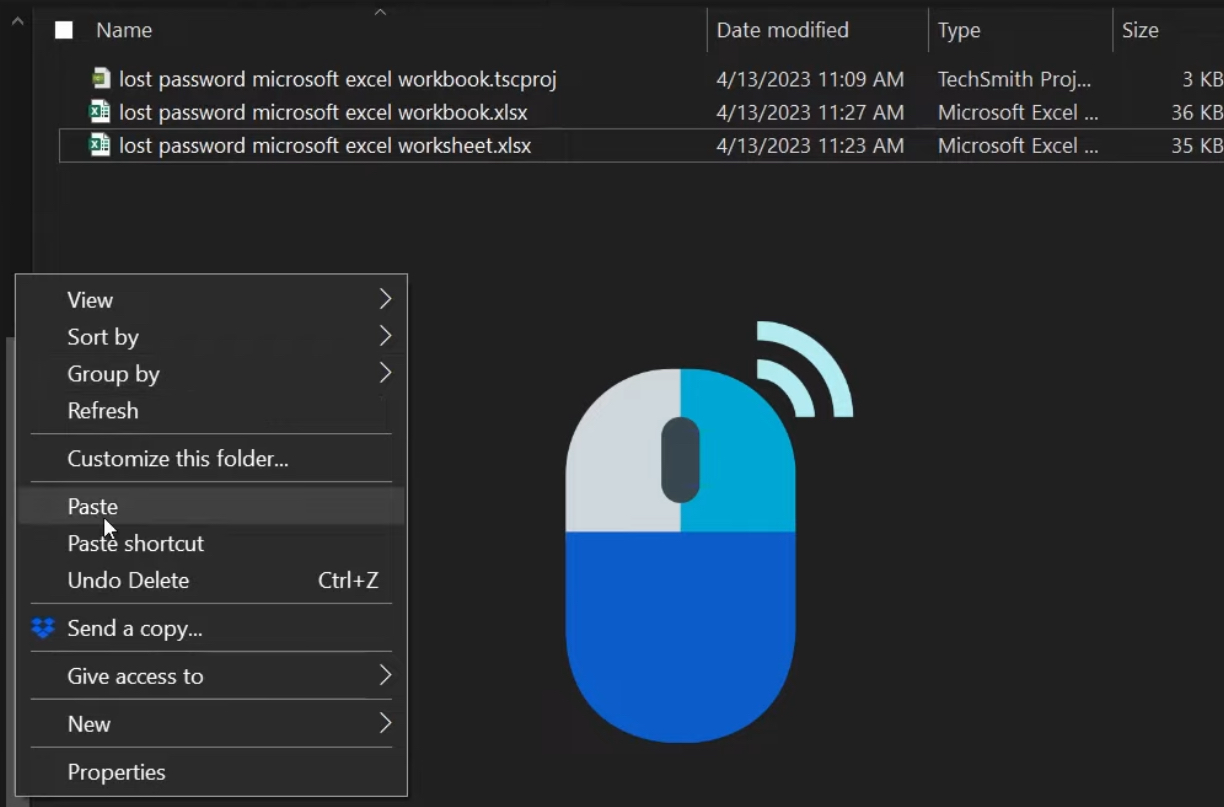Tick the select-all checkbox next to Name
The image size is (1224, 807).
[x=64, y=30]
